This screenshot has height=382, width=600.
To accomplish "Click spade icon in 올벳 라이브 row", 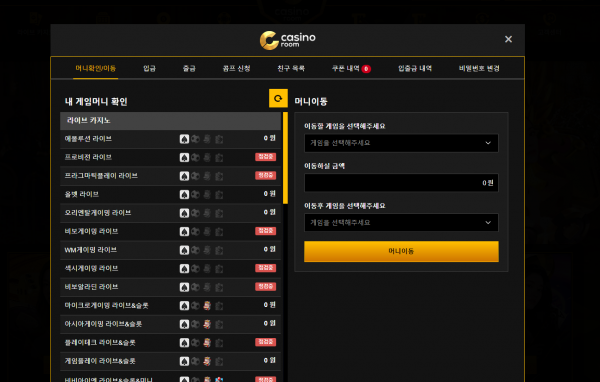I will click(x=184, y=194).
